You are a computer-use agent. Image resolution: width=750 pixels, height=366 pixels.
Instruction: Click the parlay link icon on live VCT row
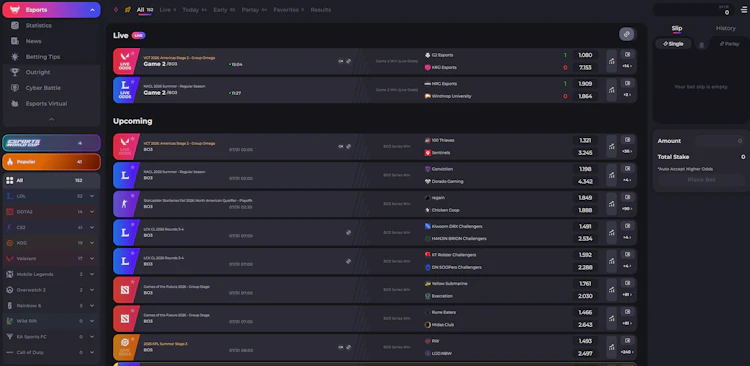coord(349,61)
